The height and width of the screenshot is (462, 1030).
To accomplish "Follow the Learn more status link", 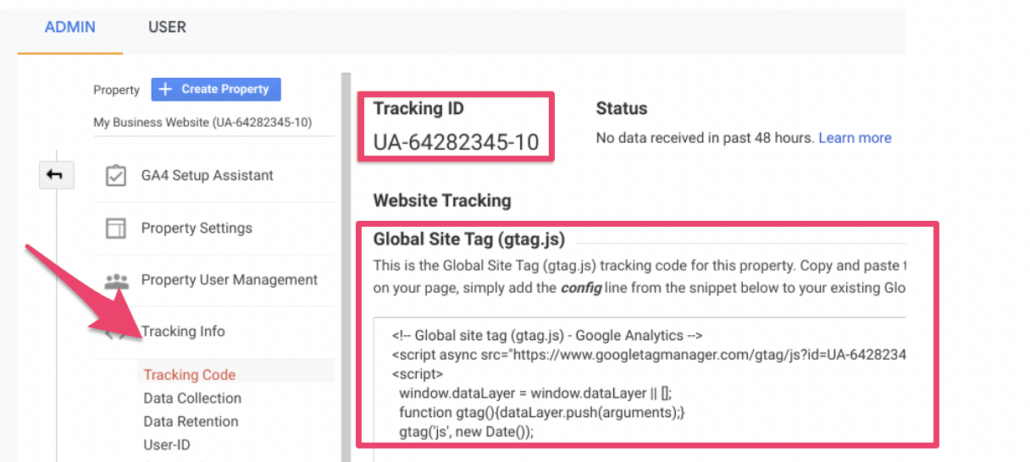I will click(854, 137).
